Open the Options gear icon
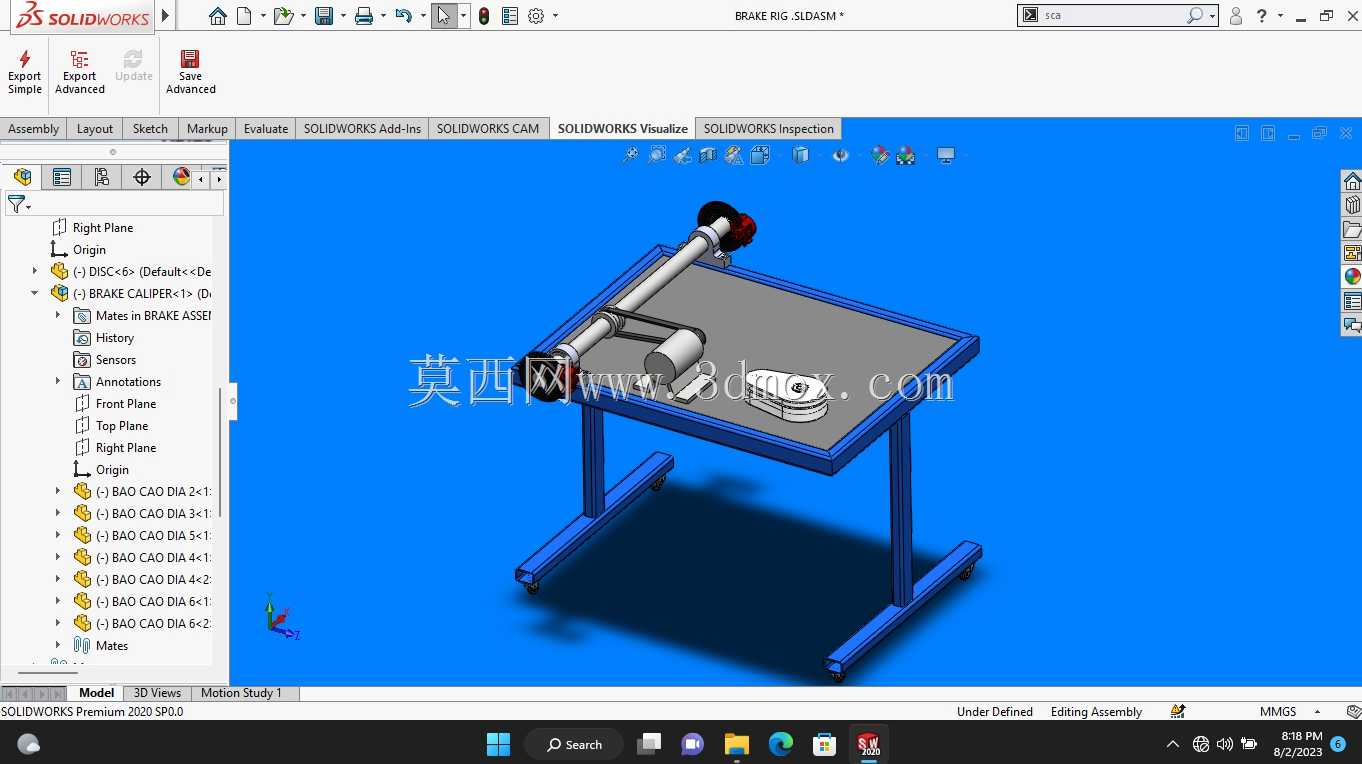The width and height of the screenshot is (1362, 764). point(536,15)
